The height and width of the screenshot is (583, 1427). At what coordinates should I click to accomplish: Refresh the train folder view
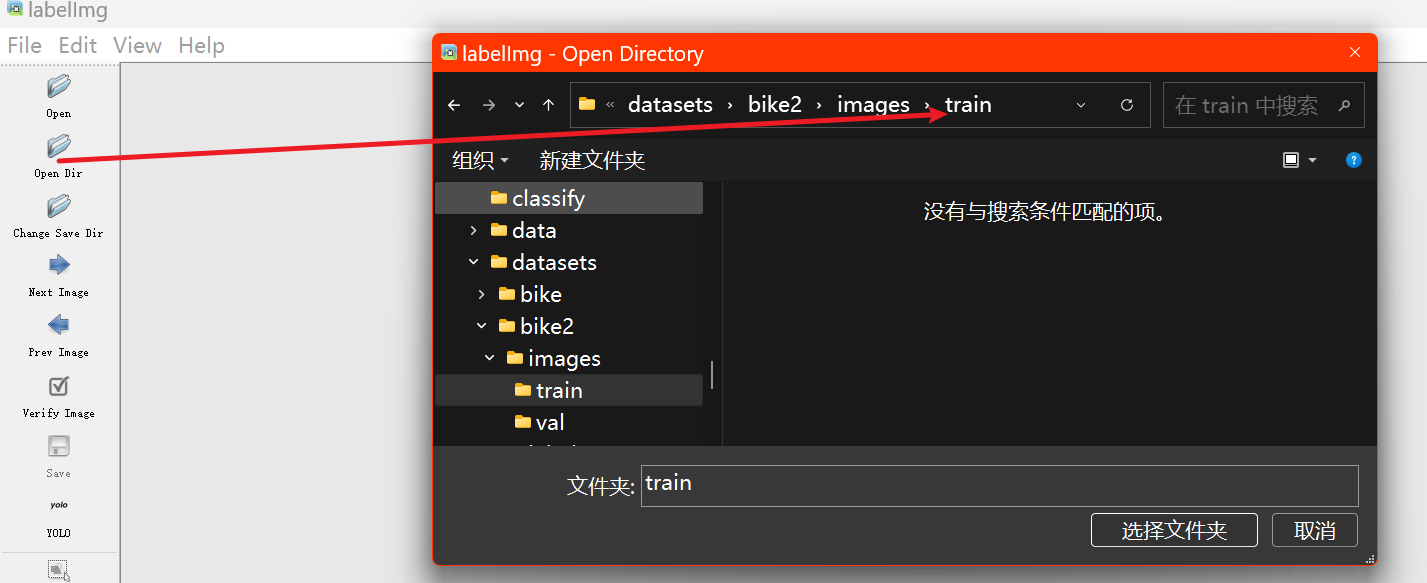pyautogui.click(x=1127, y=104)
